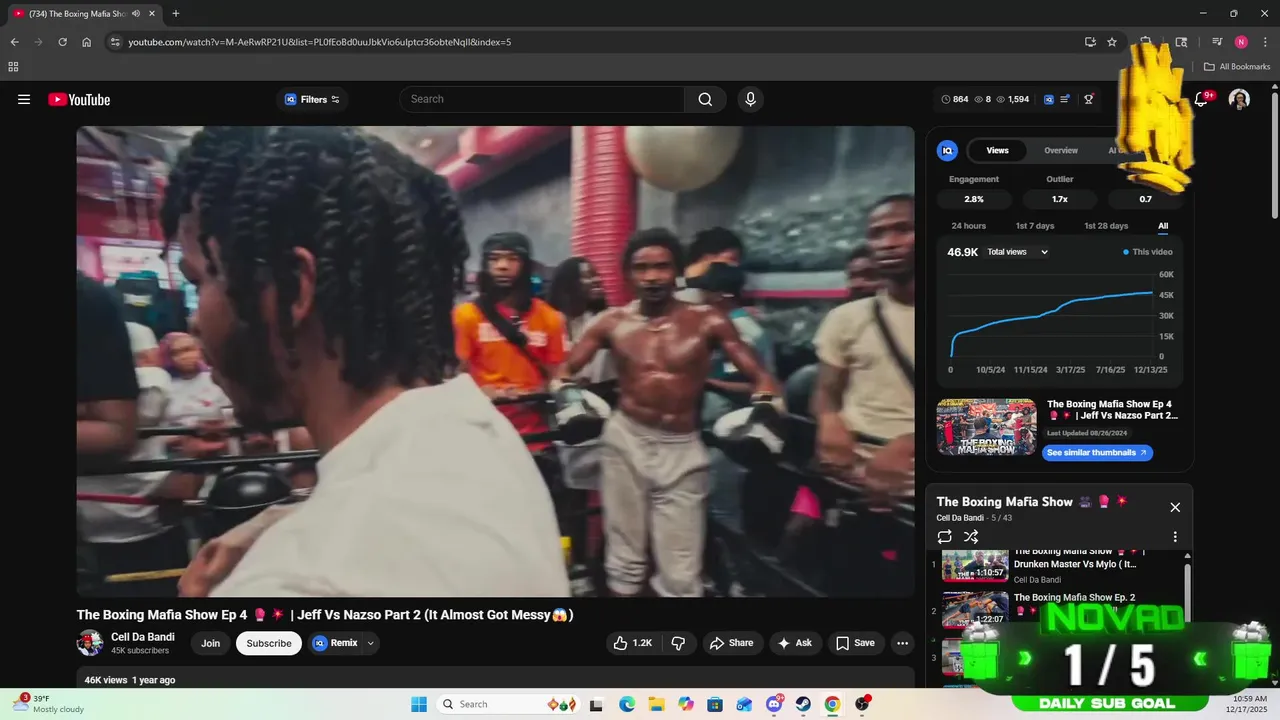Share the video
Image resolution: width=1280 pixels, height=720 pixels.
(732, 643)
